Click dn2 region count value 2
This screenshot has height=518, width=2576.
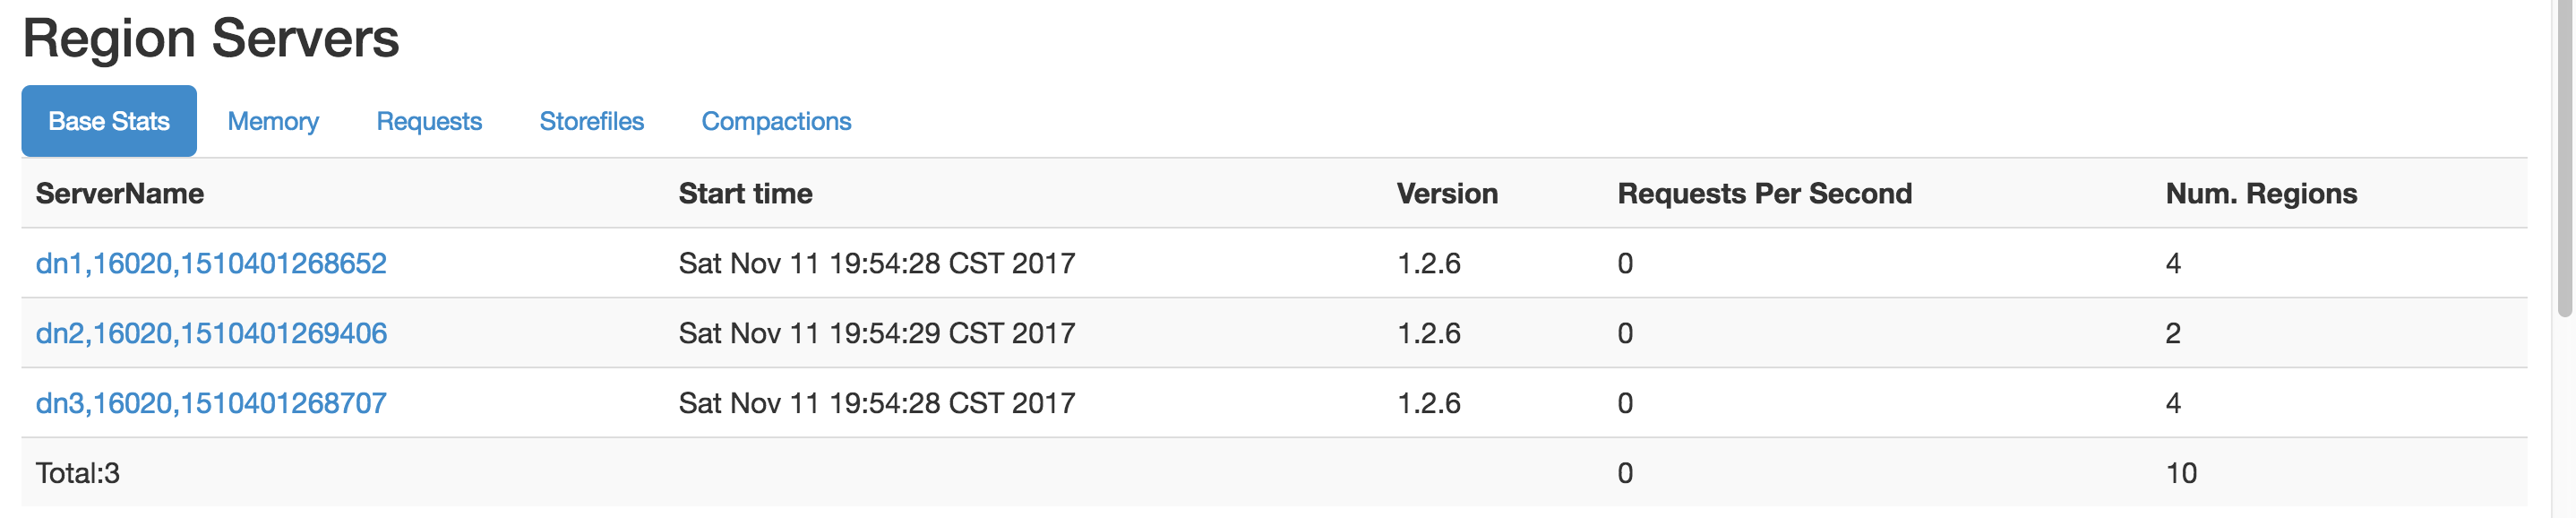click(x=2173, y=333)
